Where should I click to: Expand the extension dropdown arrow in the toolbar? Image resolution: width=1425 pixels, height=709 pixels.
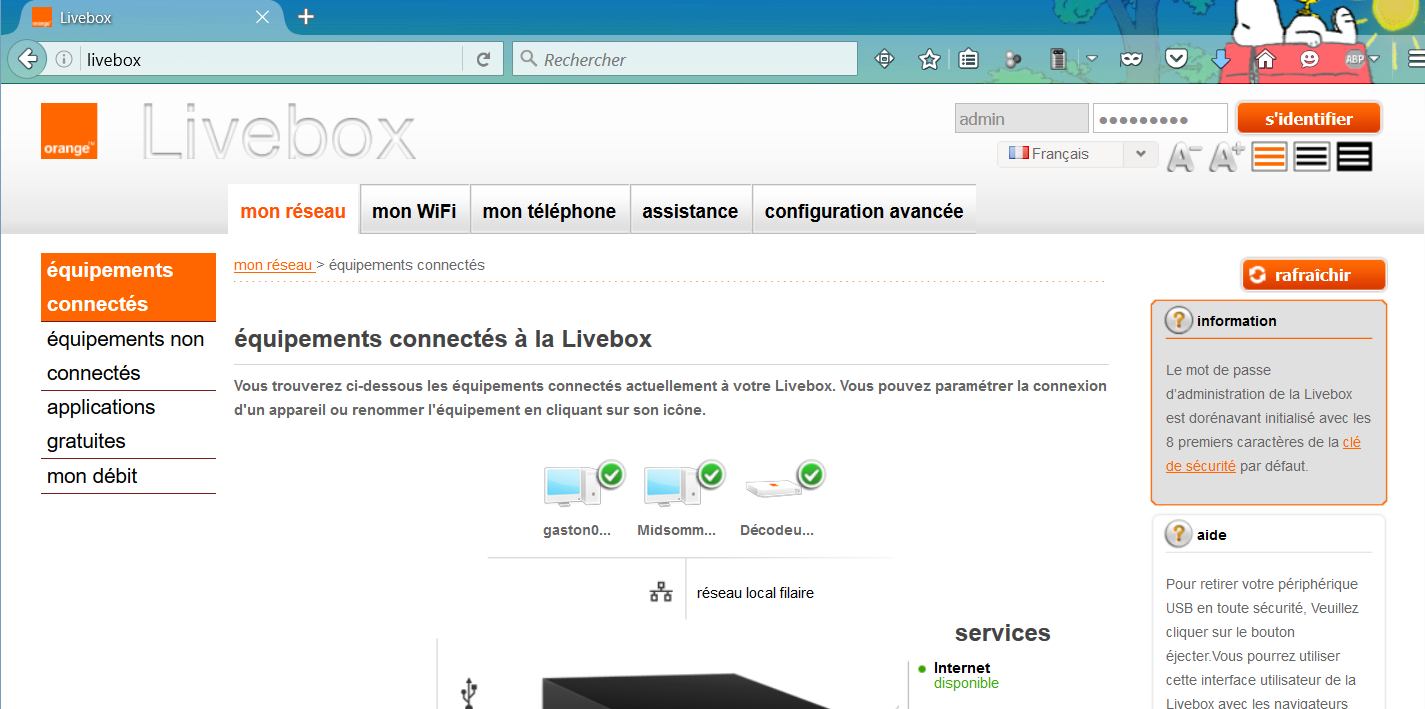(x=1092, y=59)
